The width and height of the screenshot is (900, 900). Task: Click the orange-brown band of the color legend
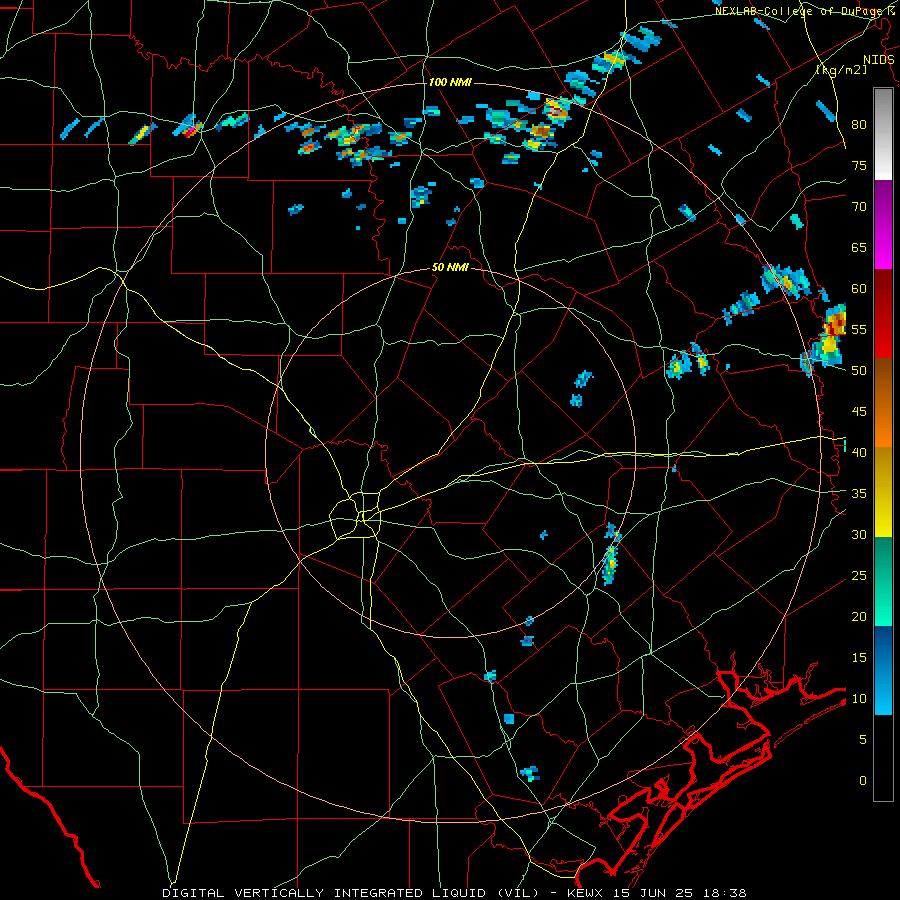pyautogui.click(x=883, y=404)
